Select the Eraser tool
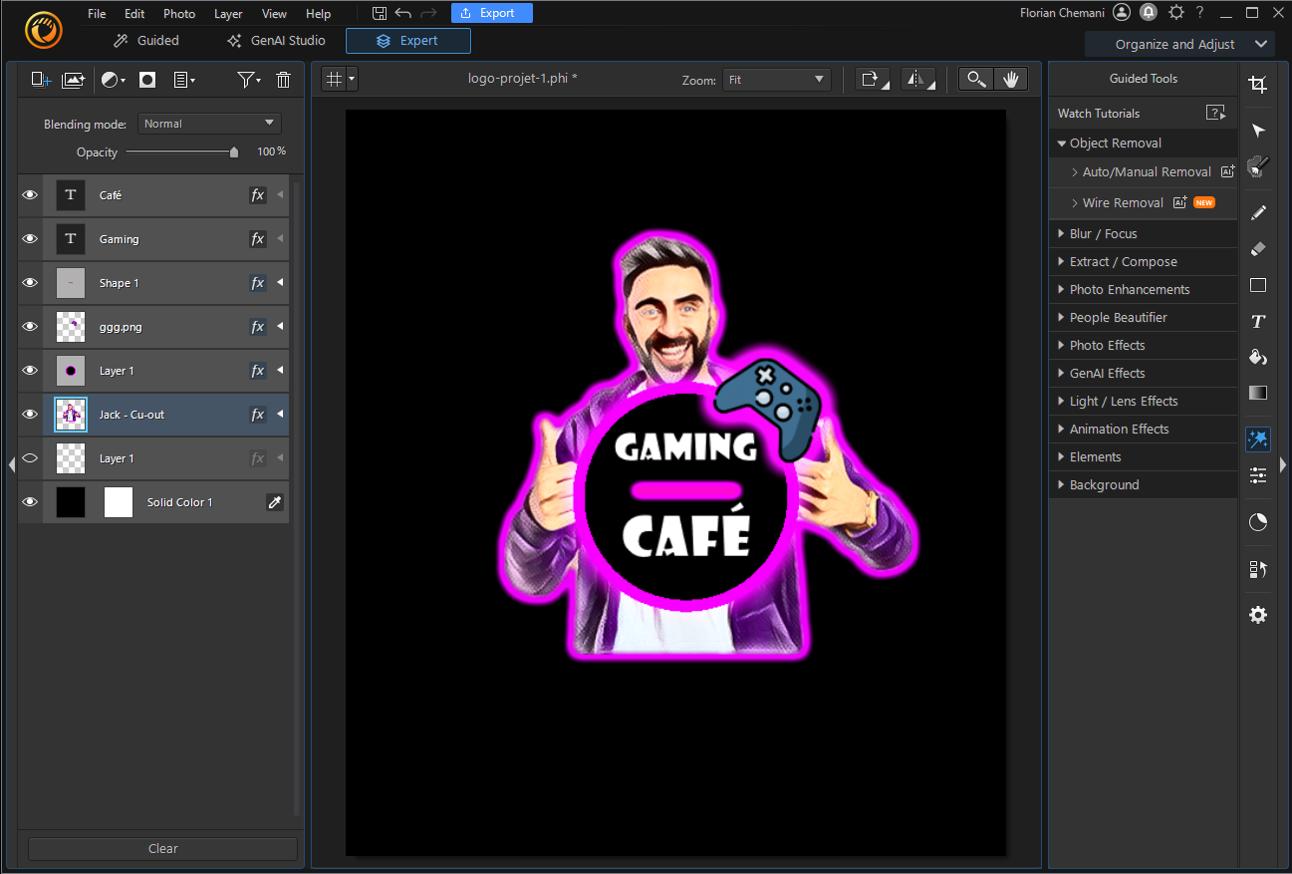This screenshot has width=1292, height=874. [1257, 248]
